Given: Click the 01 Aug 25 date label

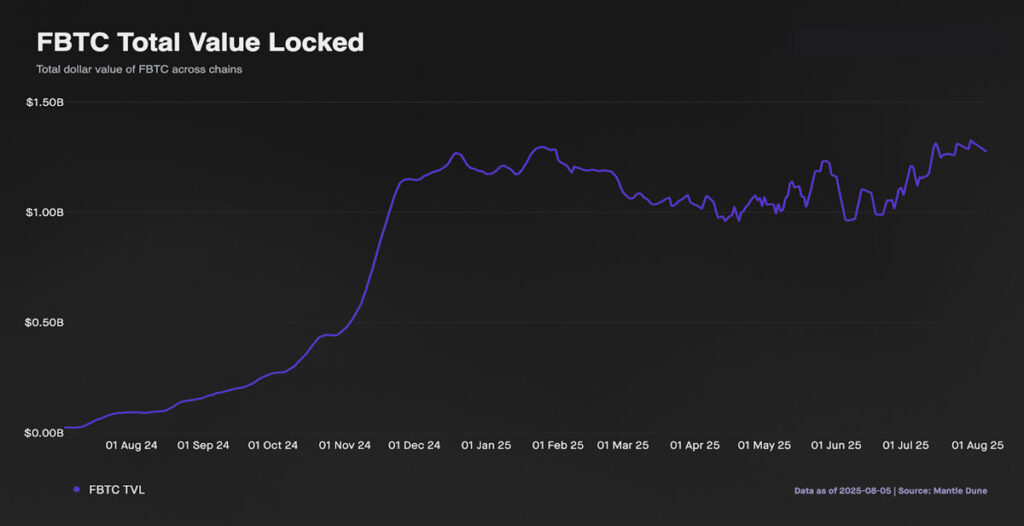Looking at the screenshot, I should (x=977, y=446).
